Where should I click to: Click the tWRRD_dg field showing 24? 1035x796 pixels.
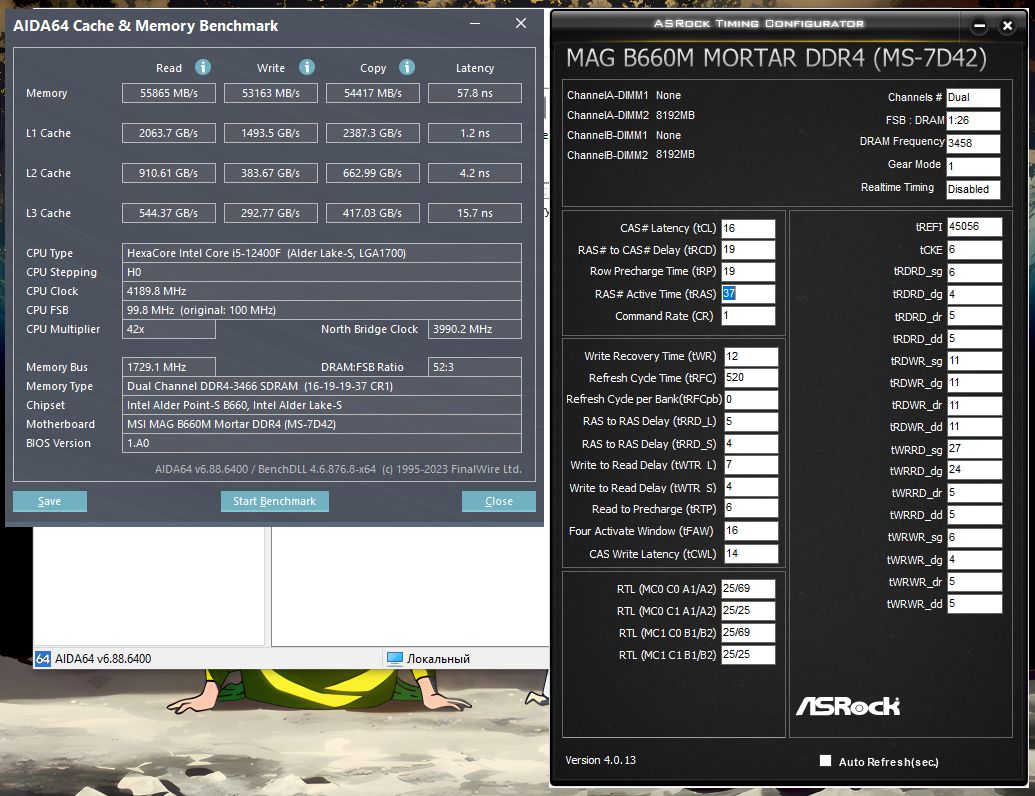point(974,470)
